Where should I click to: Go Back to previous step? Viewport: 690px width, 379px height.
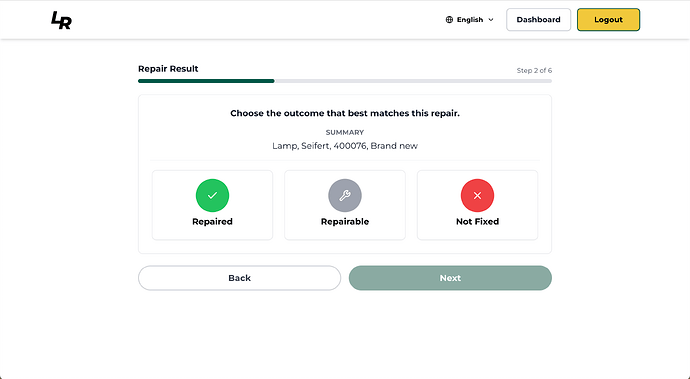coord(239,278)
